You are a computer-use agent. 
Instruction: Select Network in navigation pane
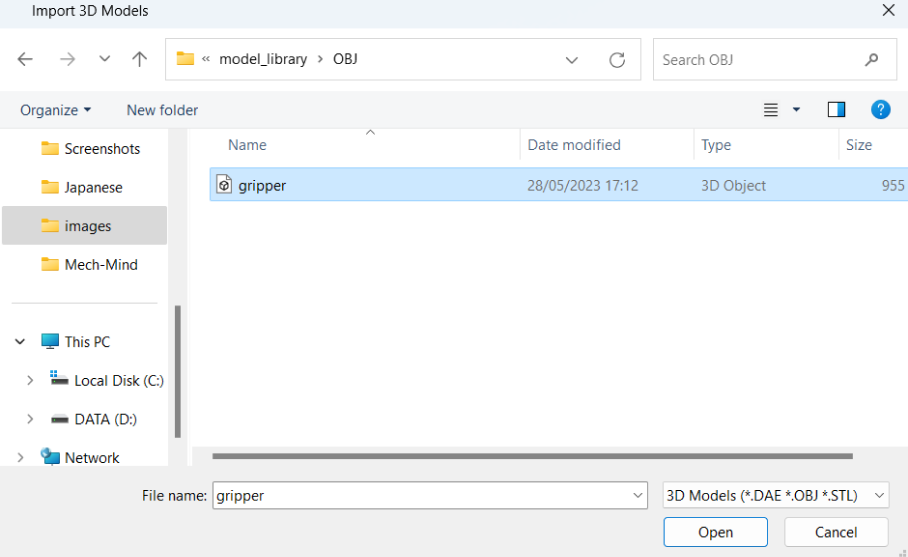click(80, 457)
